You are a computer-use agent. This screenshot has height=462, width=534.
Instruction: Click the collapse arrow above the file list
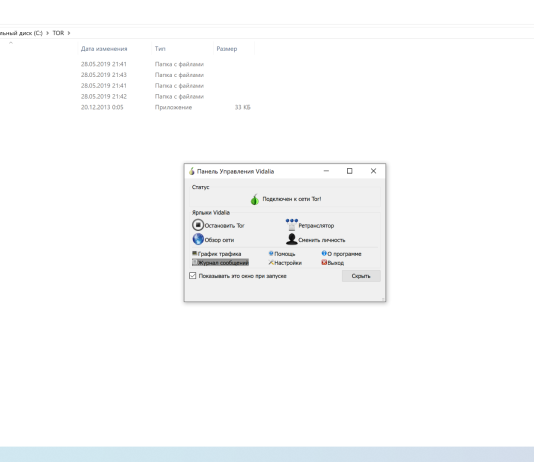coord(11,43)
